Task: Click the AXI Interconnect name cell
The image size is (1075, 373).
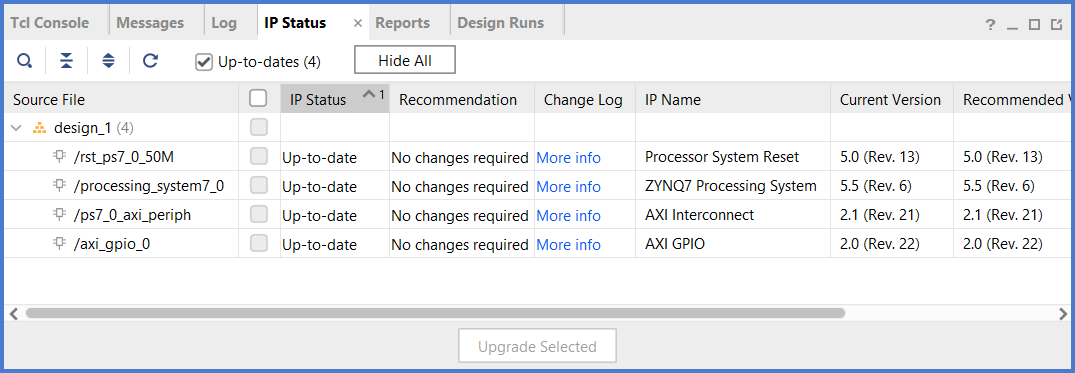Action: click(699, 215)
